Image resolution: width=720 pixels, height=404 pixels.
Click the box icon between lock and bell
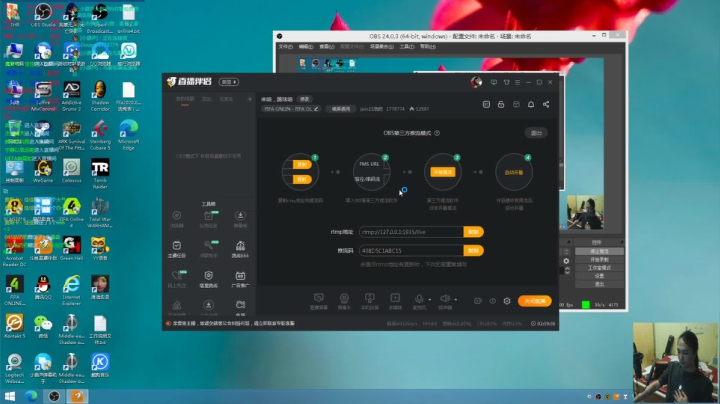(x=516, y=105)
